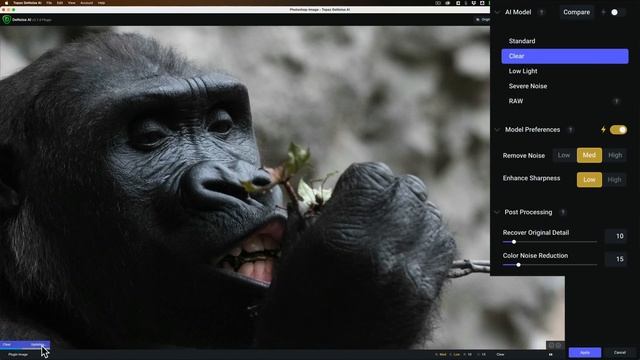Screen dimensions: 640x360
Task: Set Enhance Sharpness to Low
Action: [x=589, y=180]
